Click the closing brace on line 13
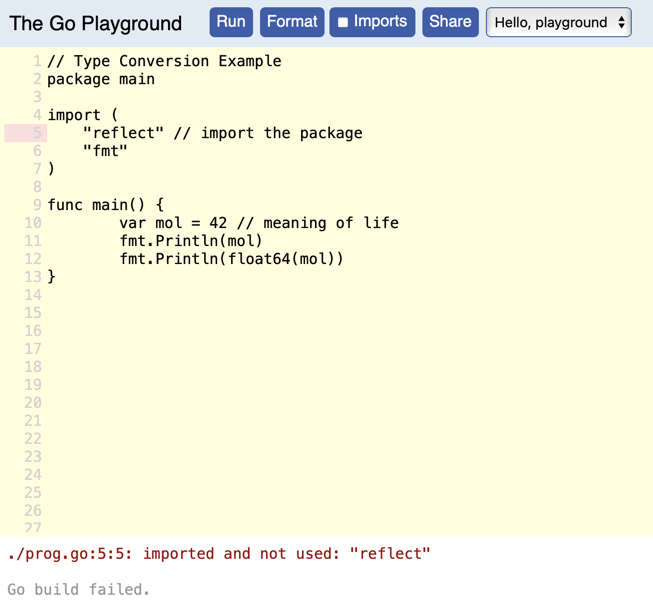The width and height of the screenshot is (653, 615). 52,277
